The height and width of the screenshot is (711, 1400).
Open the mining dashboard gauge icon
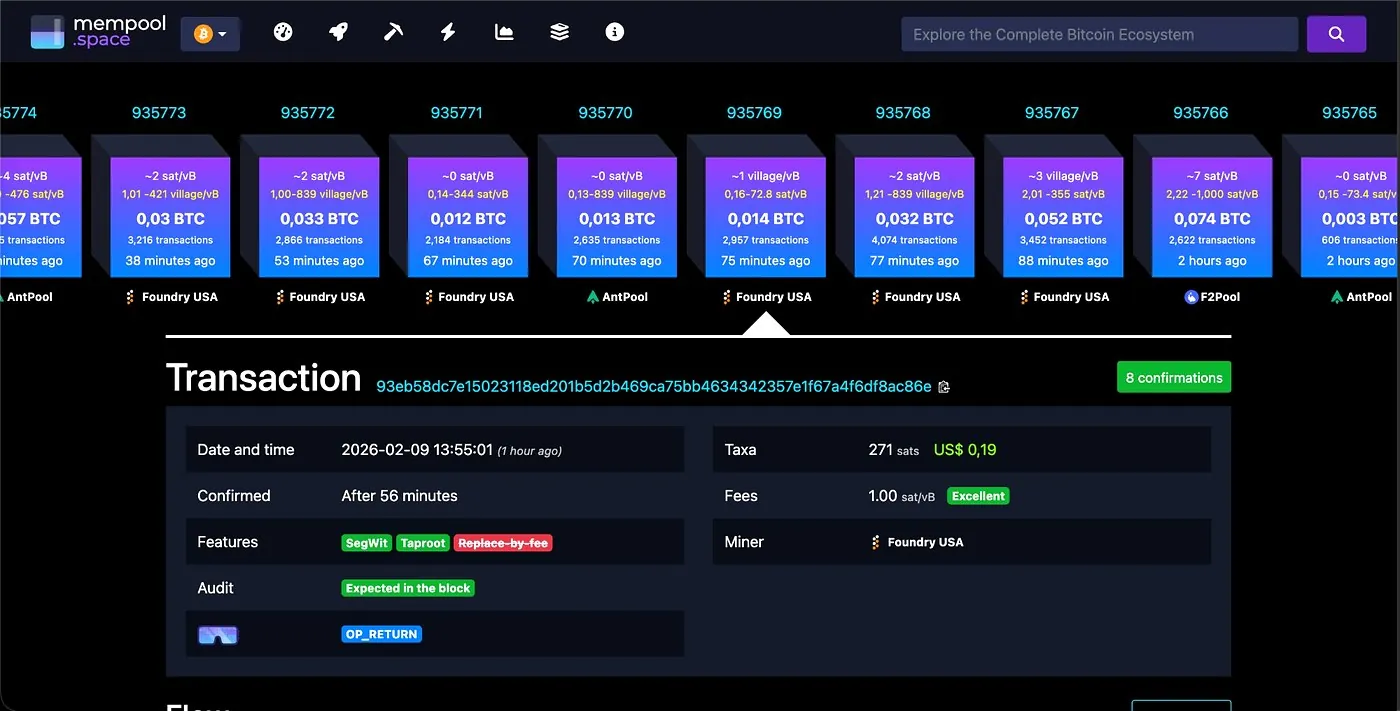point(283,31)
